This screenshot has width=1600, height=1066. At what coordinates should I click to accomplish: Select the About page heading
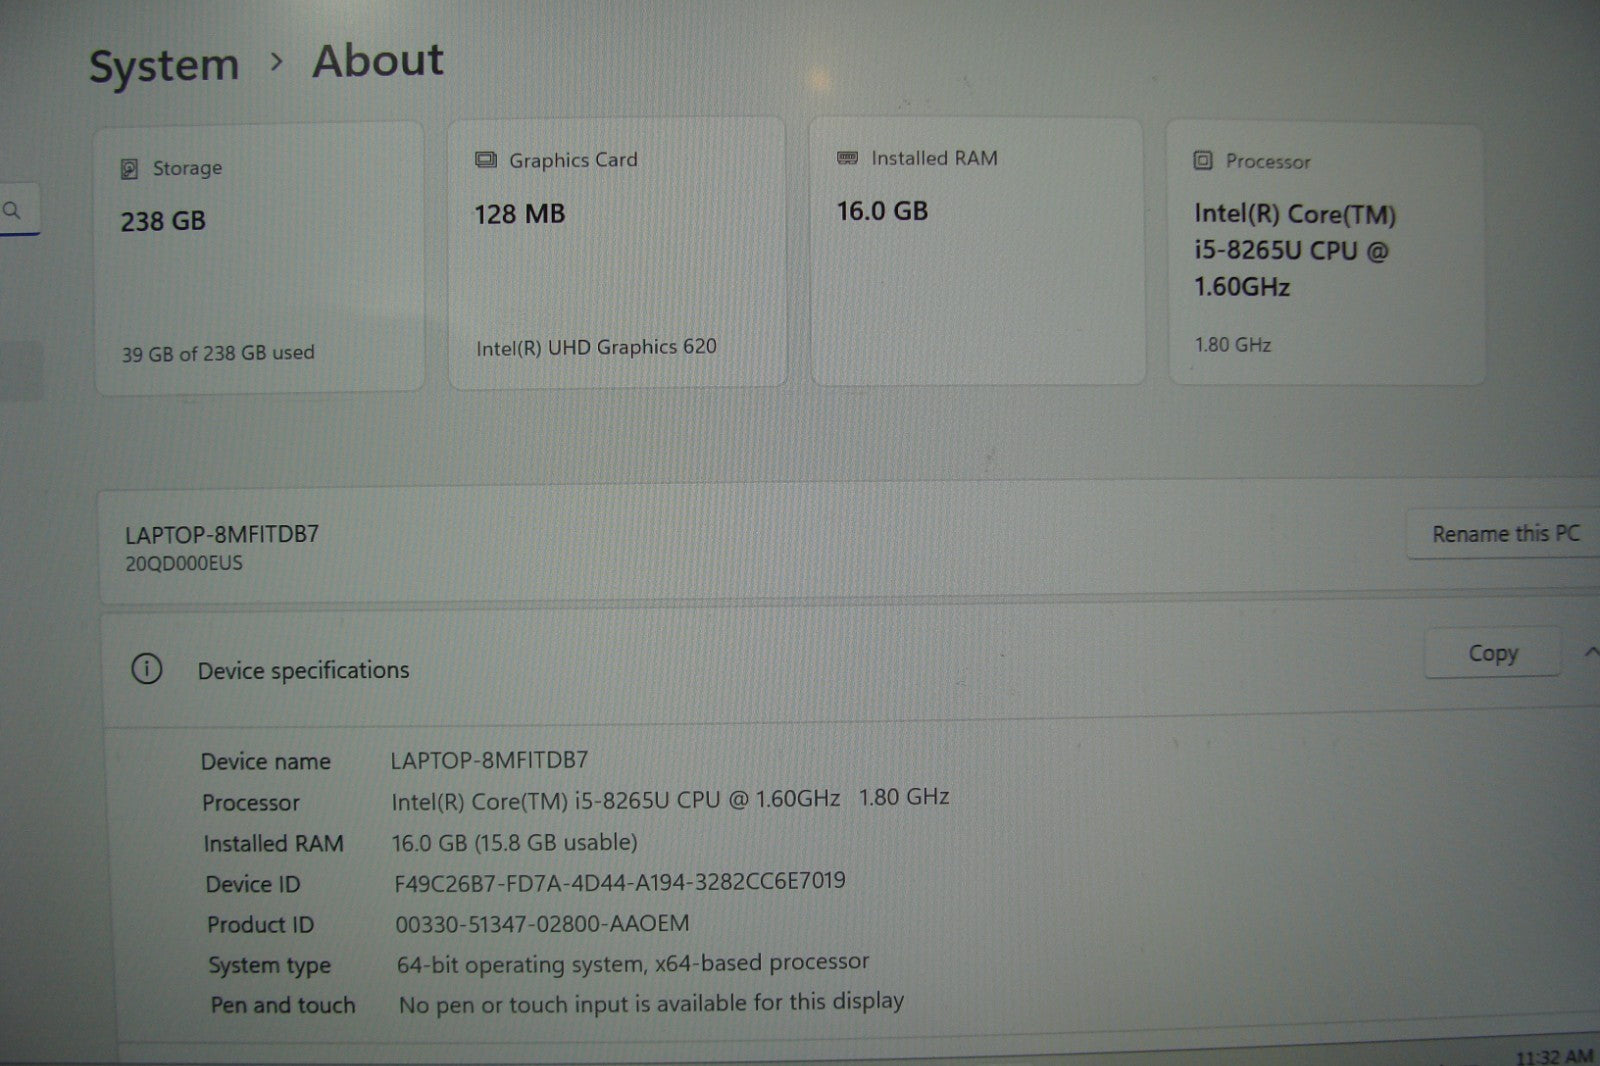click(378, 61)
